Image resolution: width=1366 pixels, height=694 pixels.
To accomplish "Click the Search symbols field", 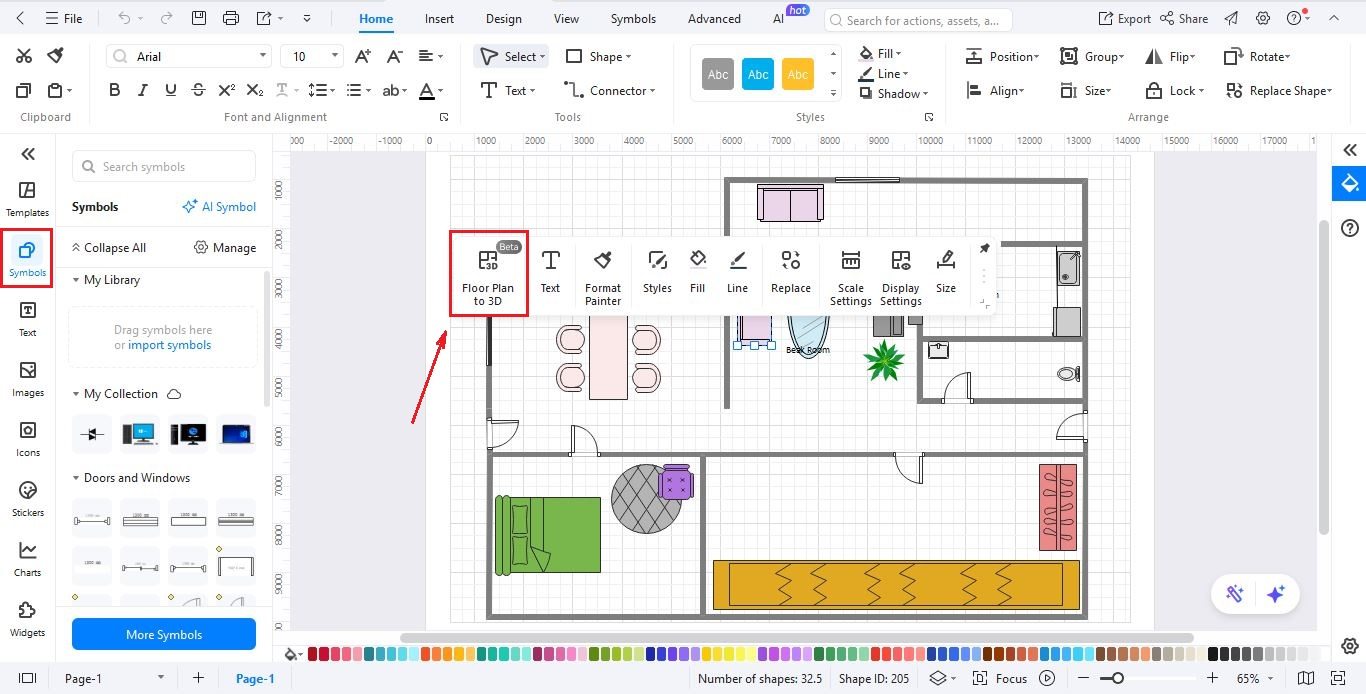I will 164,166.
